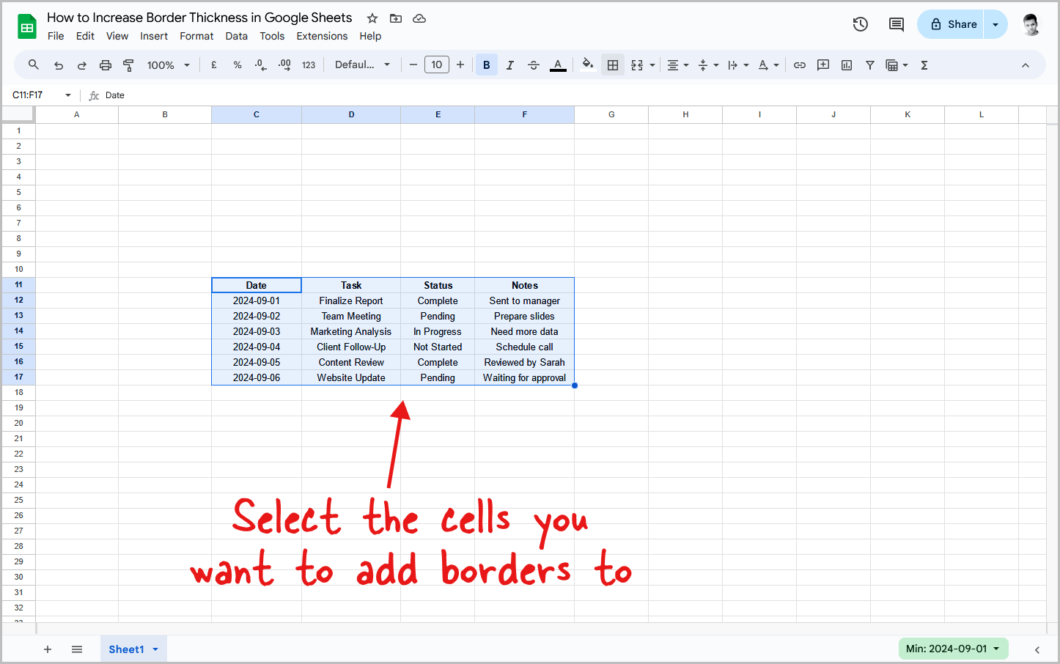Select the Paint format roller icon
Screen dimensions: 1060x664
pyautogui.click(x=128, y=65)
